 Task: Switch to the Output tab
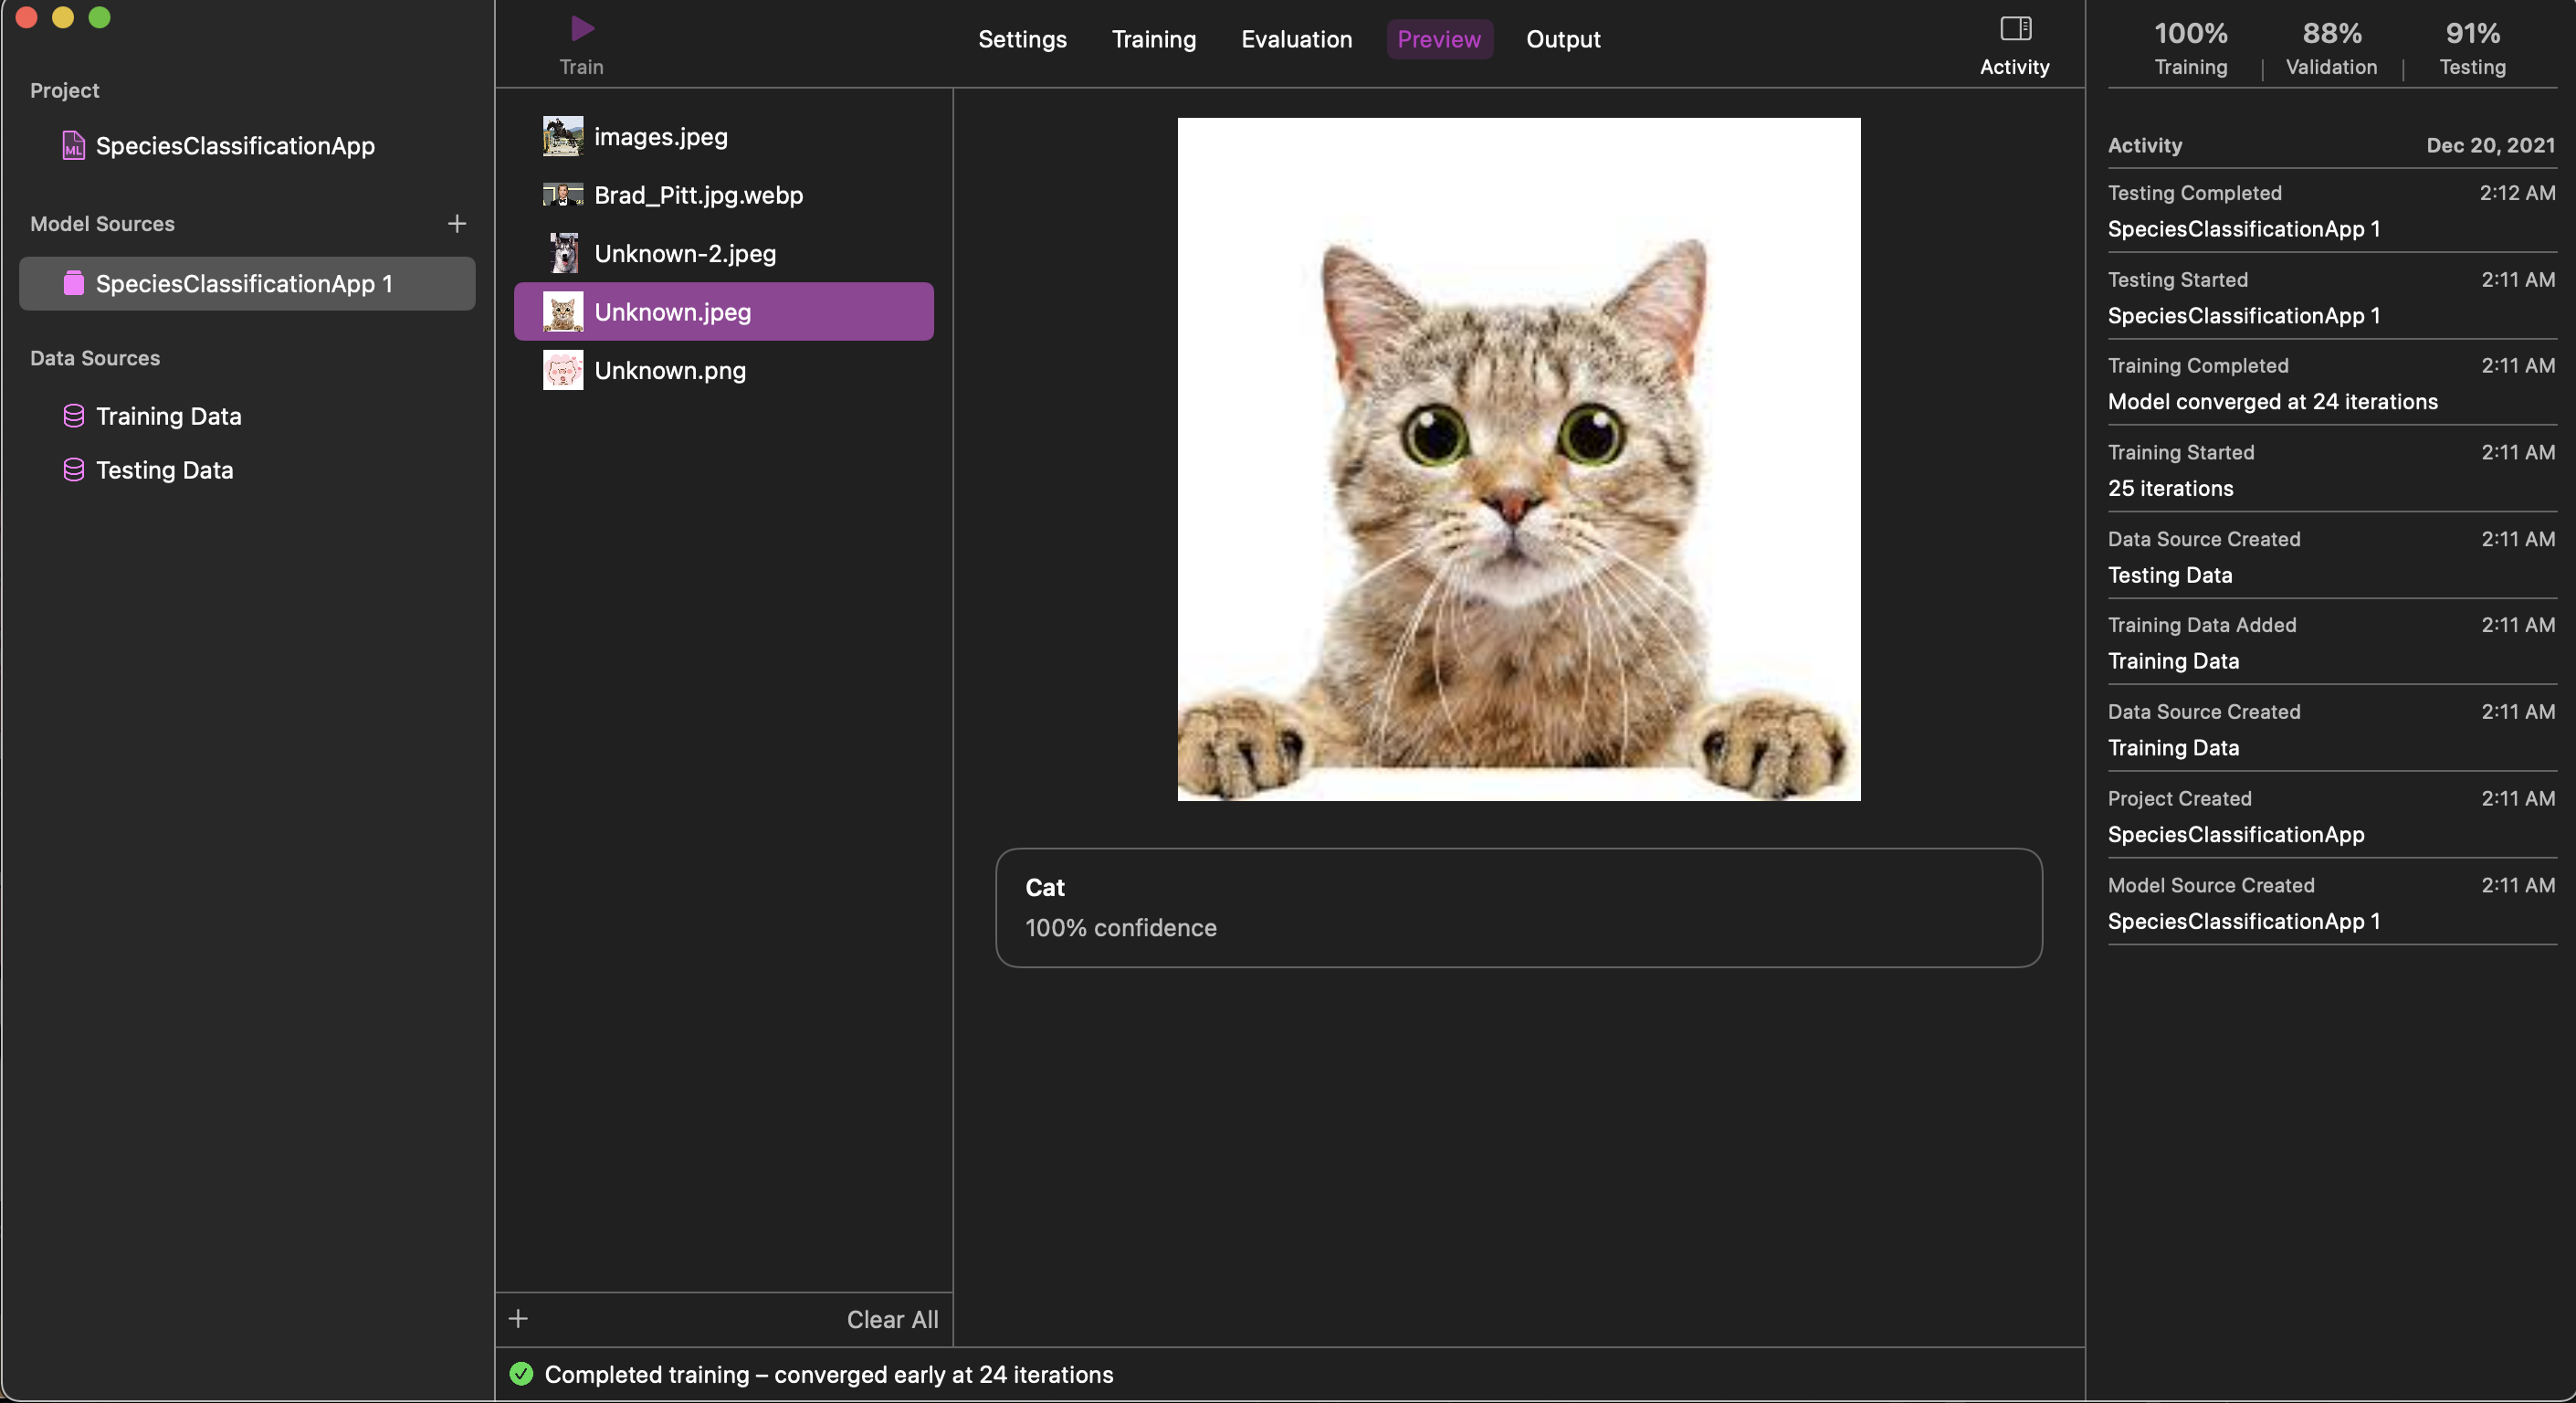click(1562, 39)
